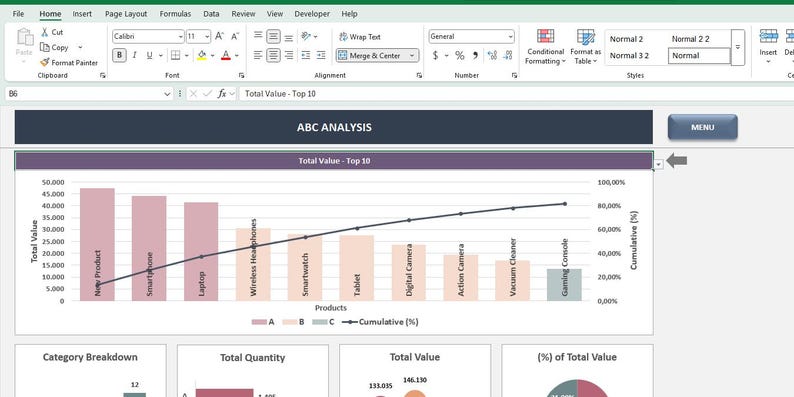Apply the Normal cell style
This screenshot has height=397, width=794.
699,56
